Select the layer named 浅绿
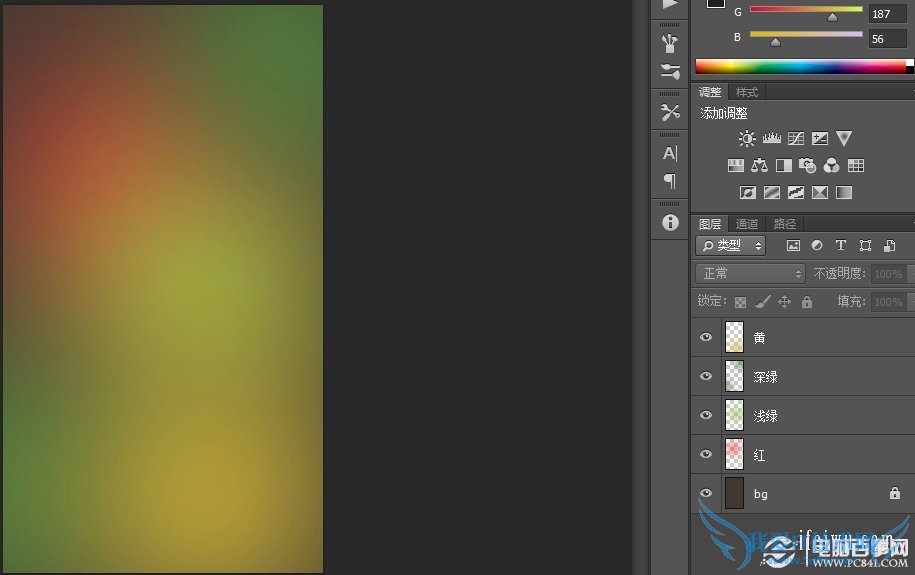Viewport: 915px width, 575px height. click(x=765, y=416)
